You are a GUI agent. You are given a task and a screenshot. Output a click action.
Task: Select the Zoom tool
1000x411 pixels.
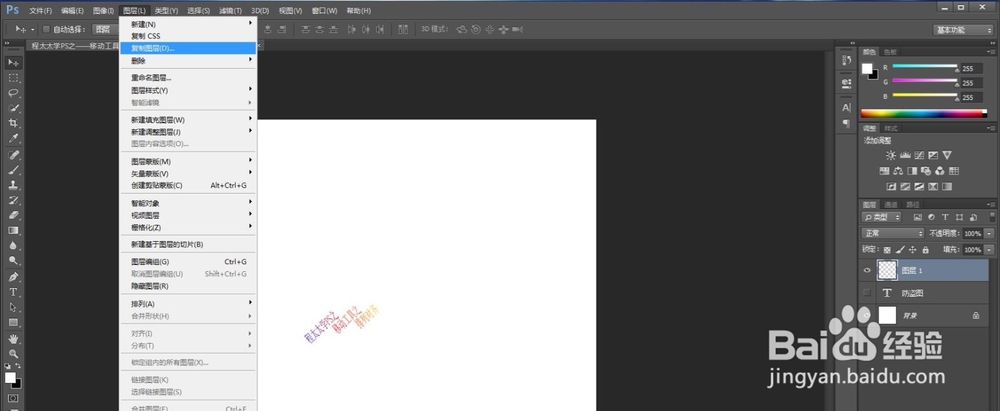pyautogui.click(x=13, y=354)
